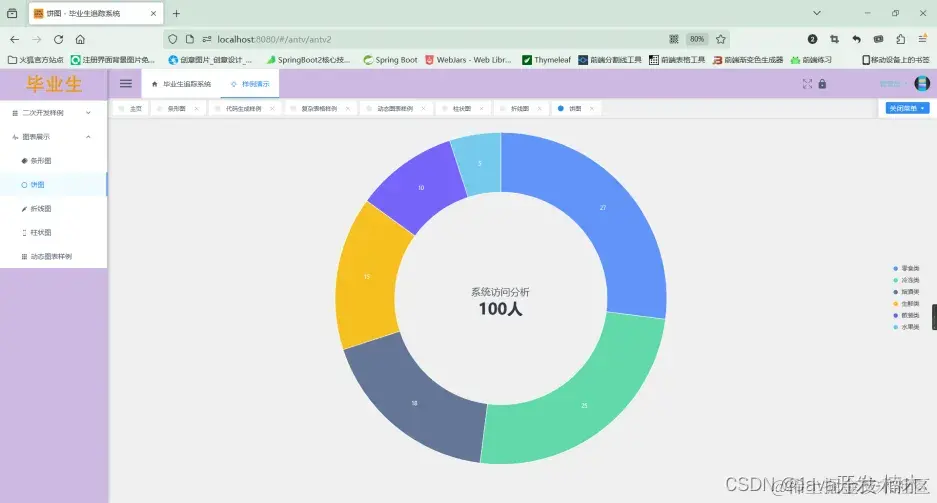Click the grid icon beside 动态图表样例
937x503 pixels.
(x=24, y=256)
